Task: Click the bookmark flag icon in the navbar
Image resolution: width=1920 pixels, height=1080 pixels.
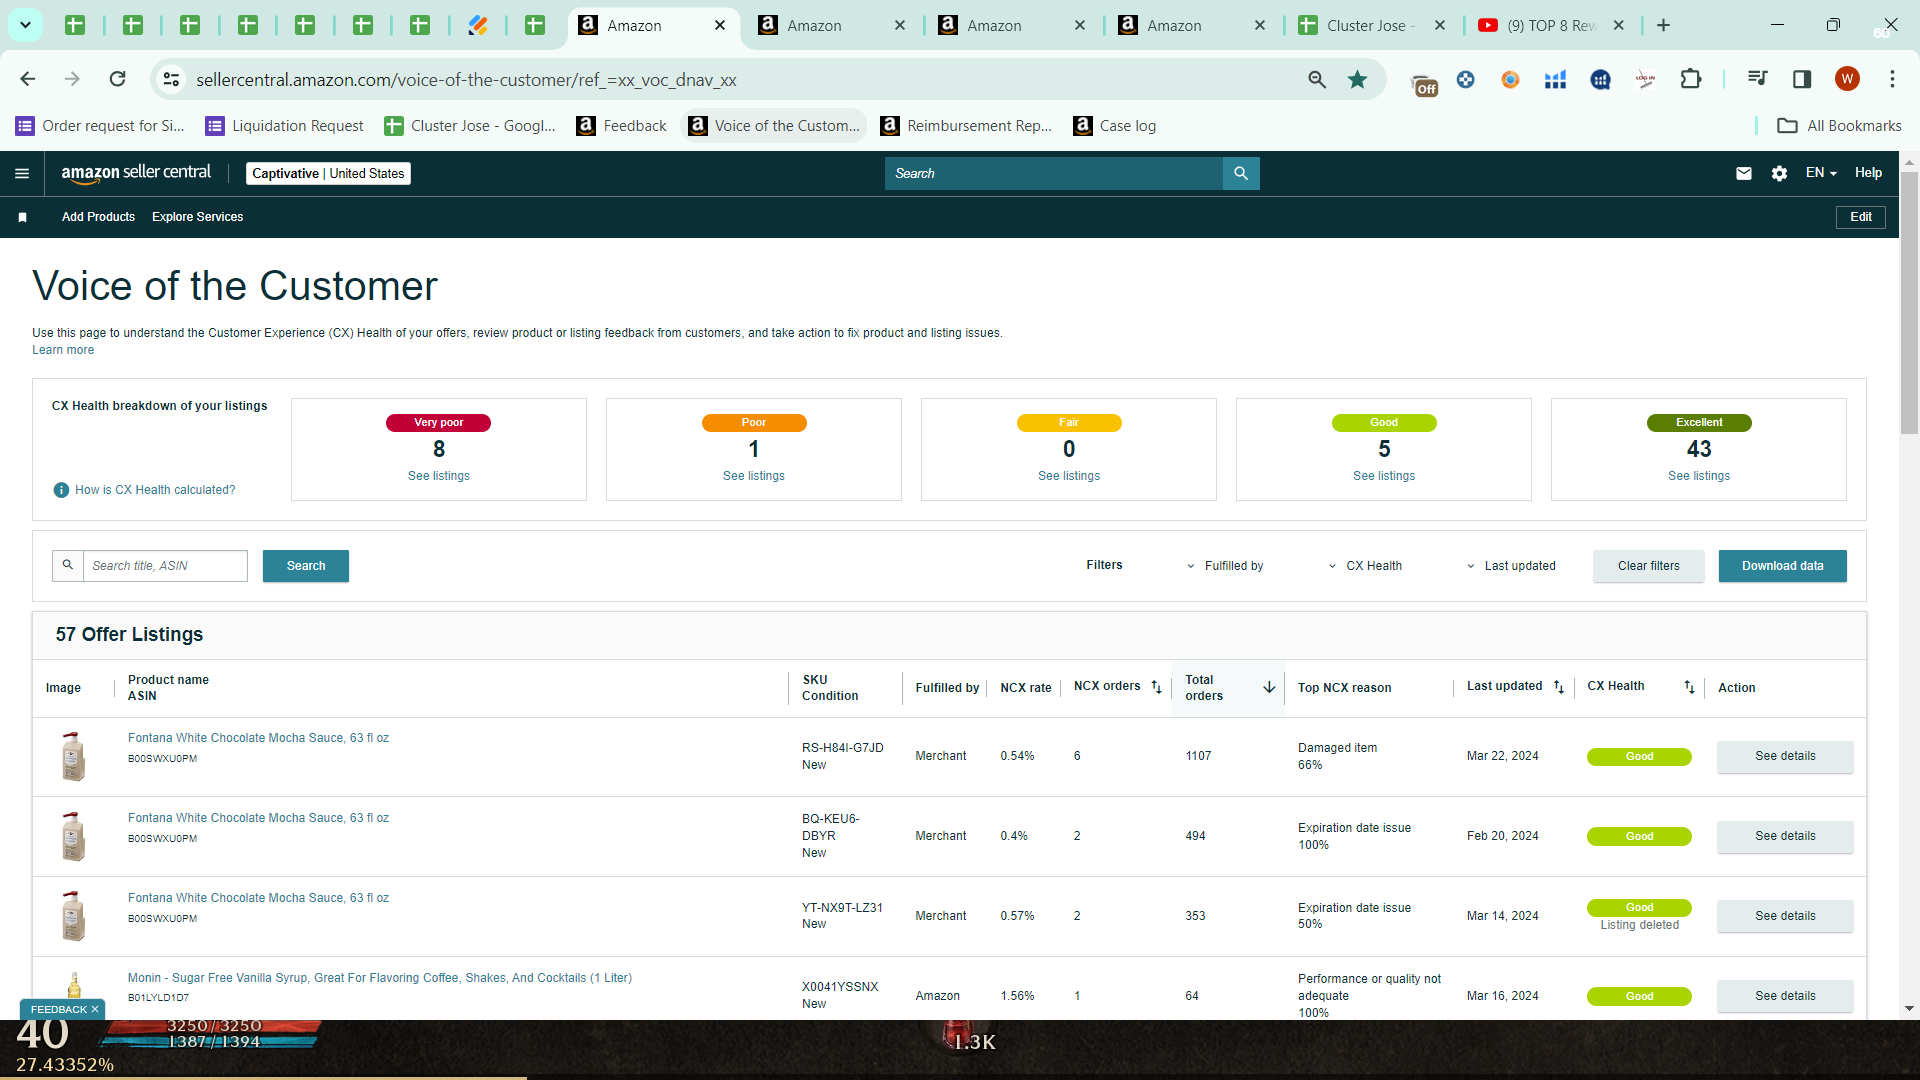Action: click(x=22, y=217)
